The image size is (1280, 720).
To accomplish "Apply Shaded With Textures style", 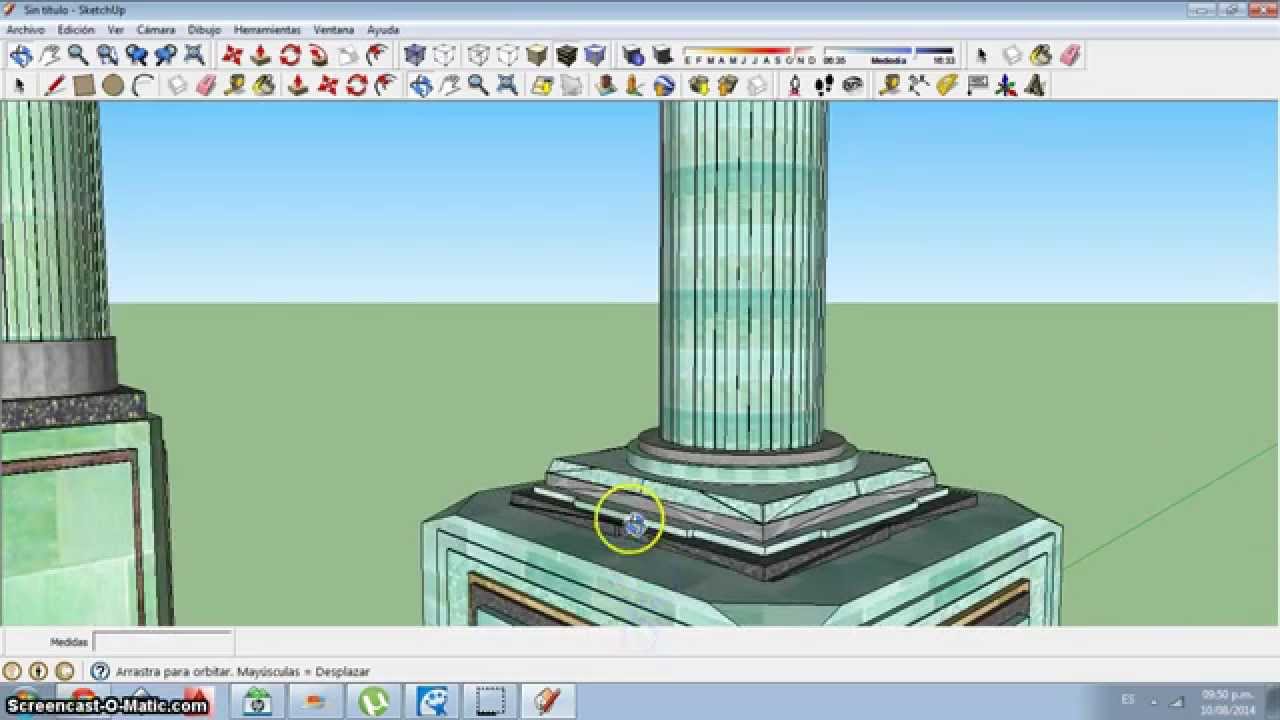I will click(x=566, y=55).
